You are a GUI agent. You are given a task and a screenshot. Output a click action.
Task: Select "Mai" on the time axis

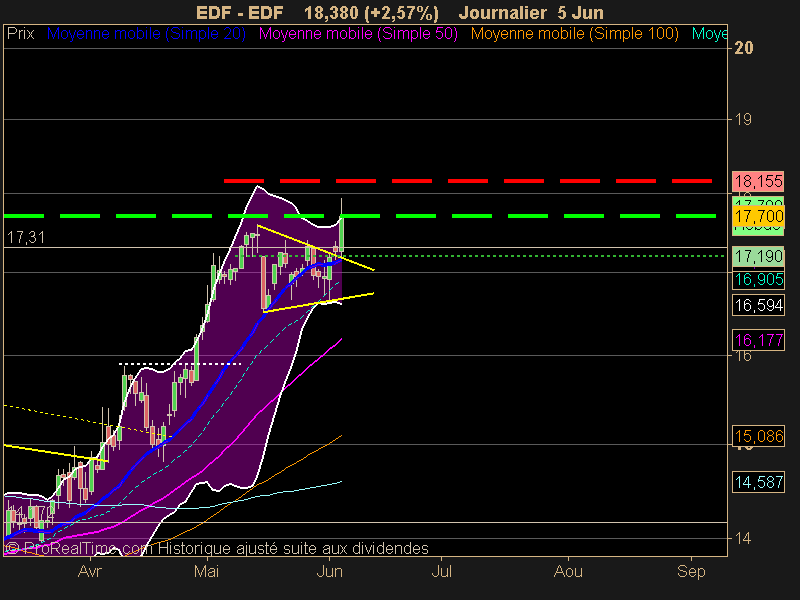click(207, 571)
